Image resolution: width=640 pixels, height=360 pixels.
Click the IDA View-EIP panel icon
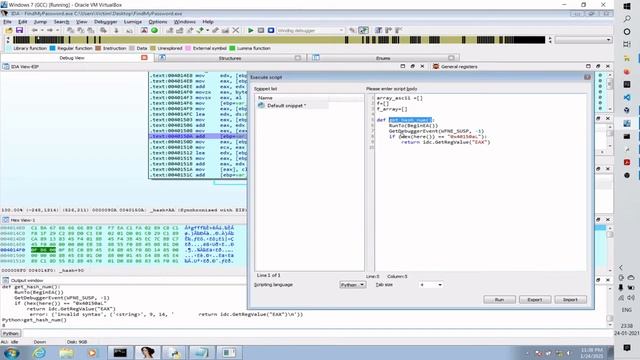click(6, 67)
